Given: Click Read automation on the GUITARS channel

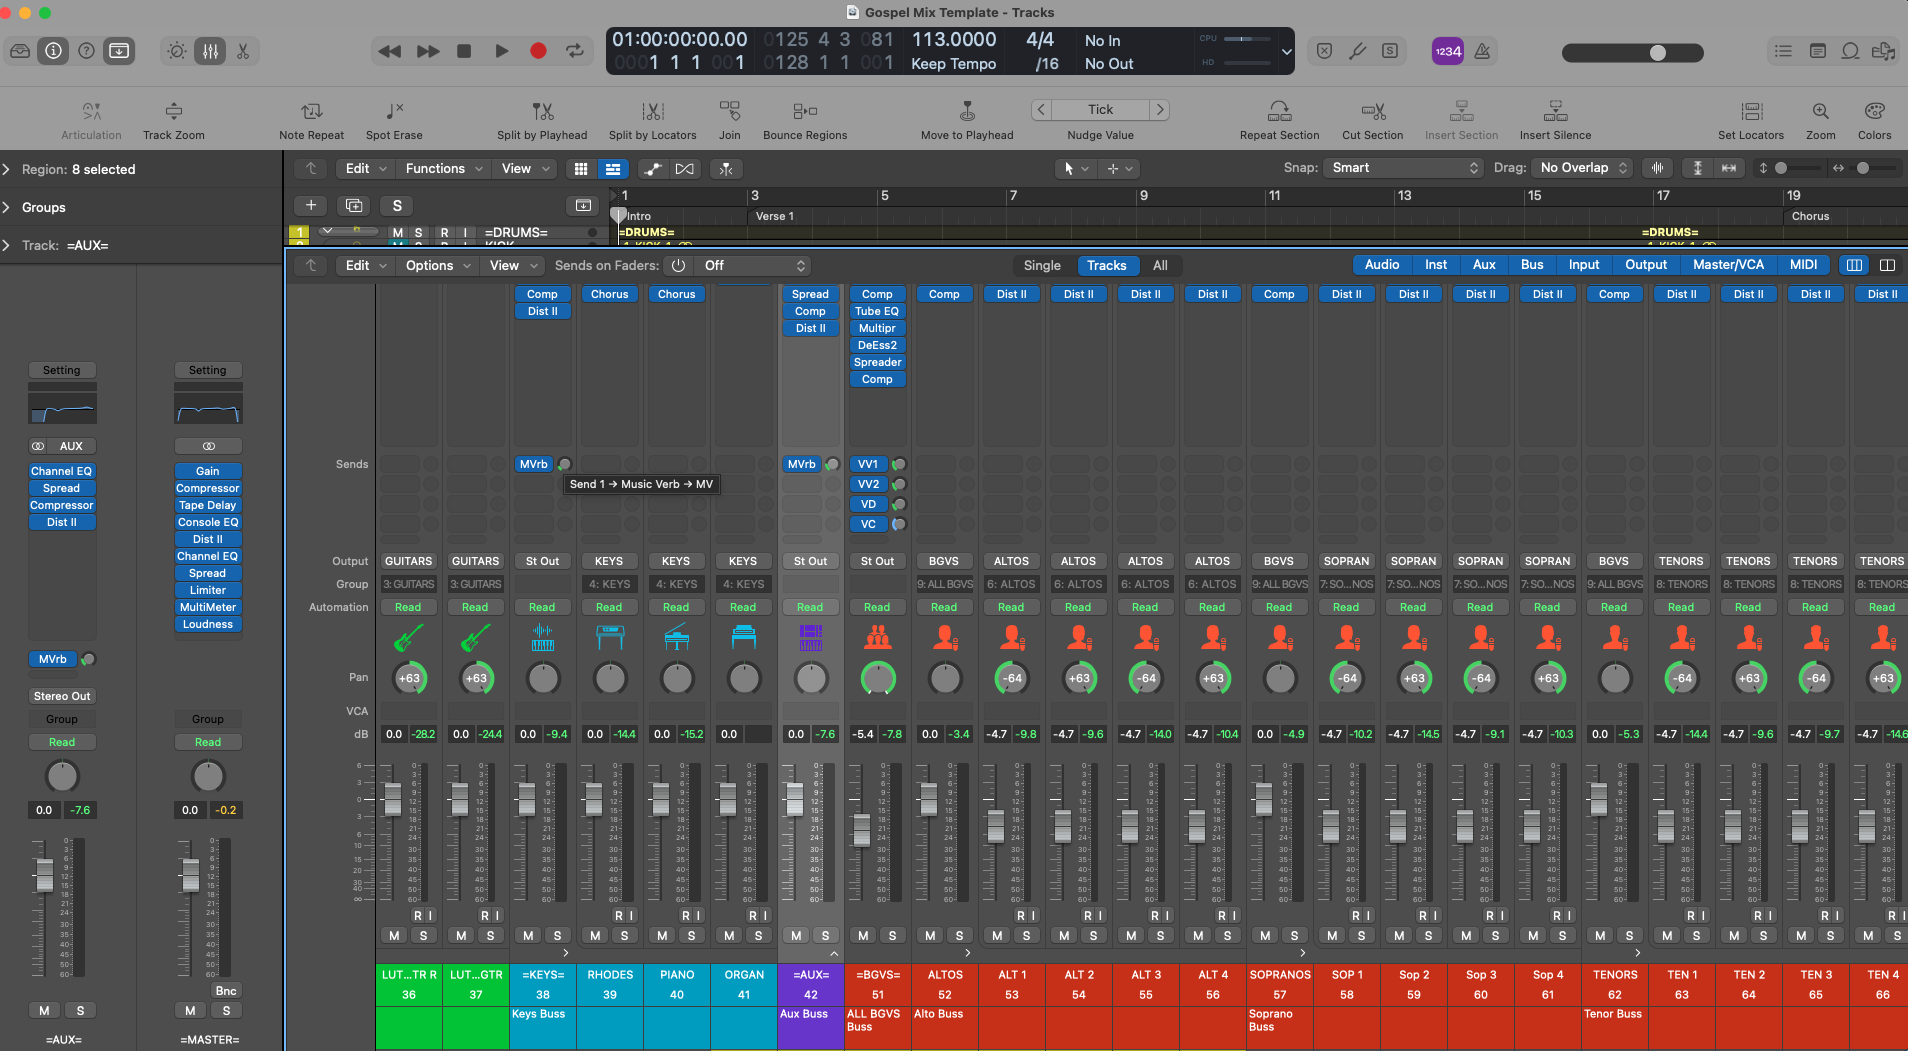Looking at the screenshot, I should pos(408,607).
